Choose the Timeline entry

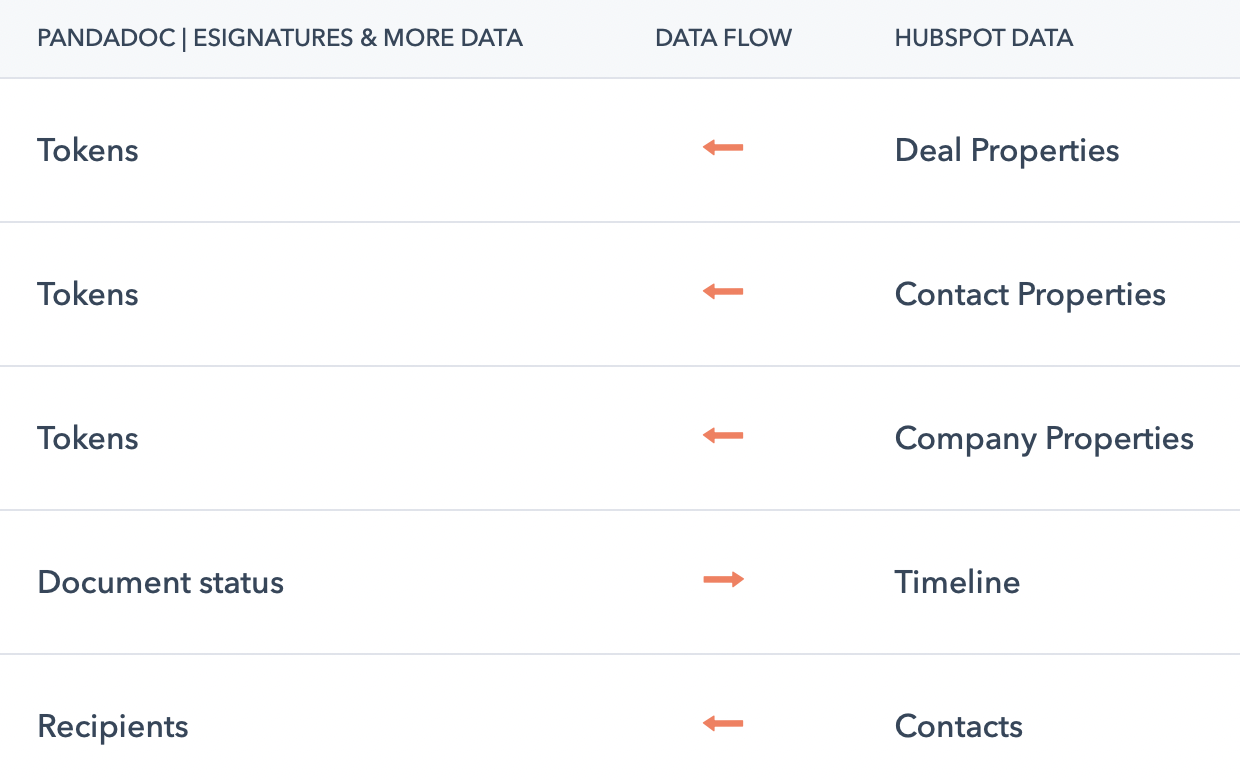[x=957, y=583]
